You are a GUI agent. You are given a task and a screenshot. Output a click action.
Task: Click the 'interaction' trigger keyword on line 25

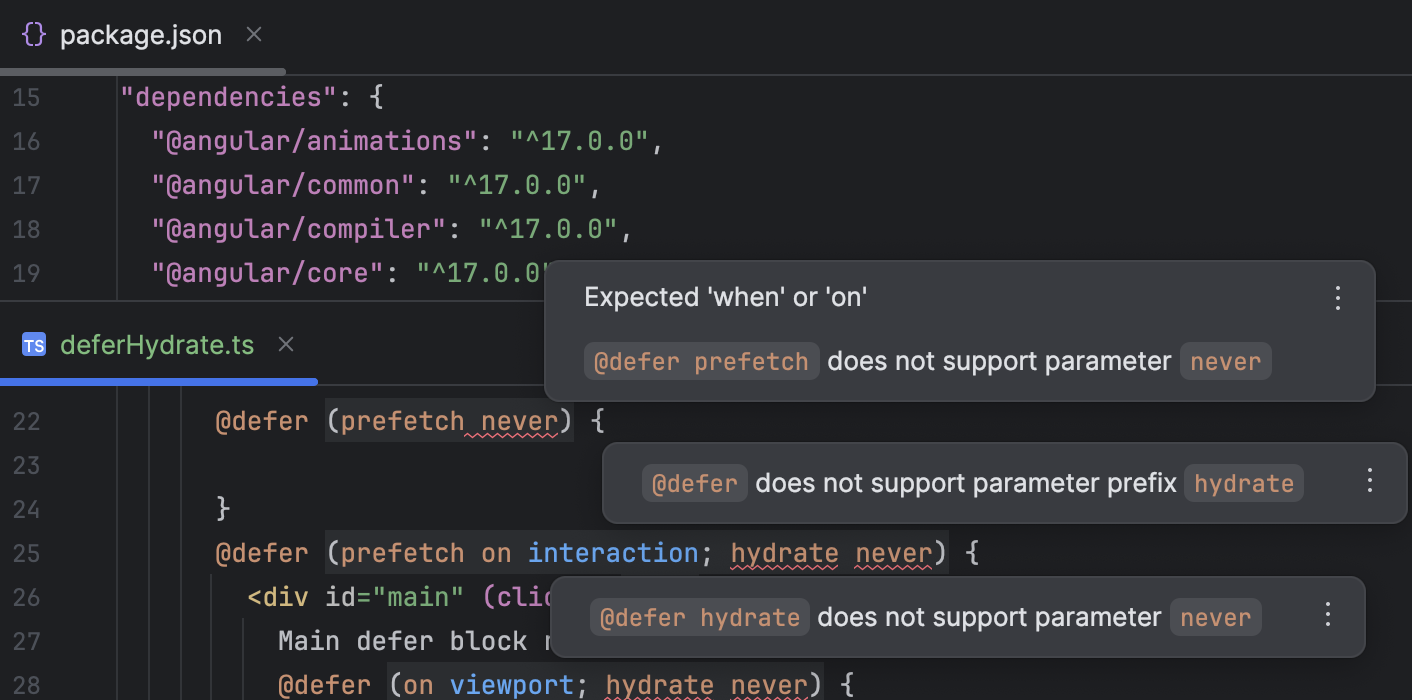tap(612, 553)
